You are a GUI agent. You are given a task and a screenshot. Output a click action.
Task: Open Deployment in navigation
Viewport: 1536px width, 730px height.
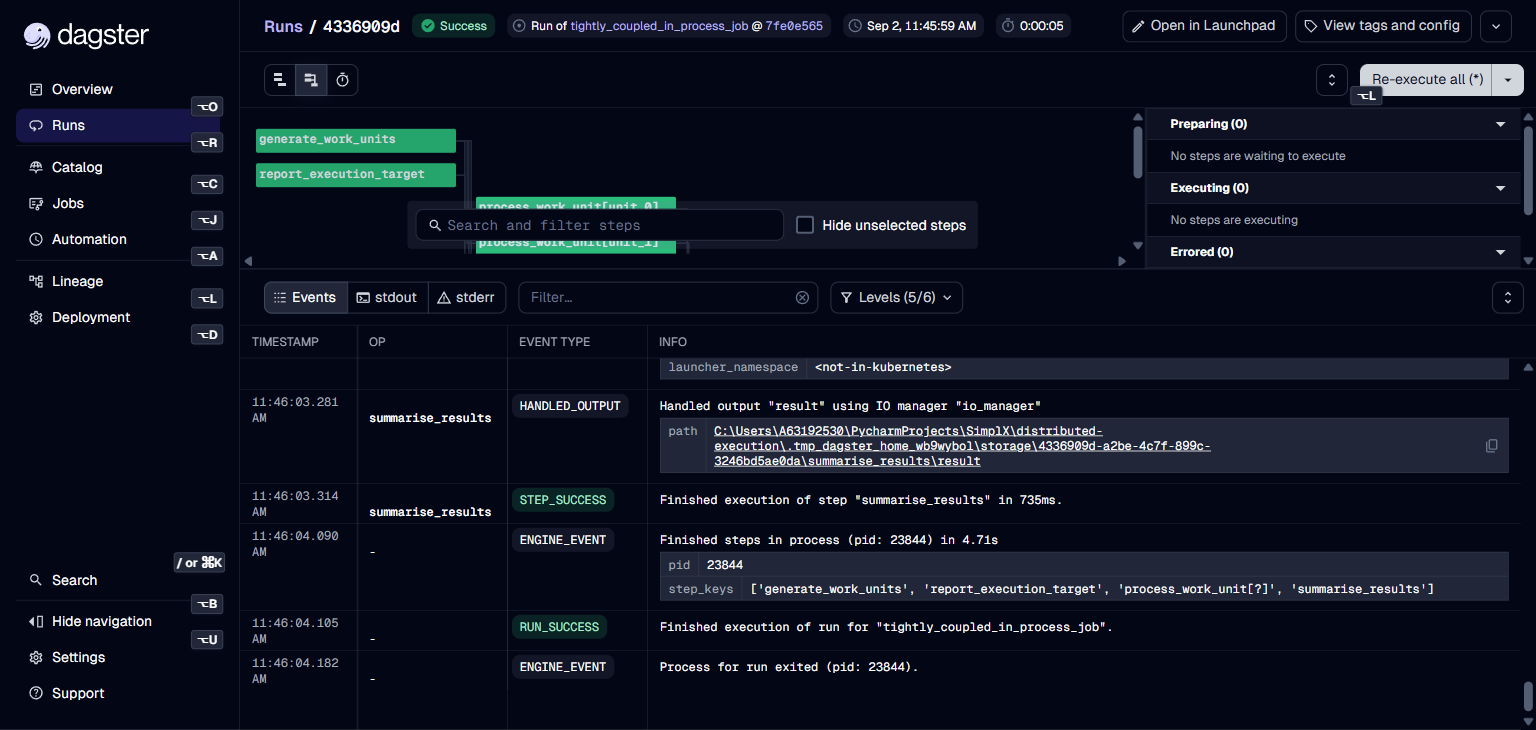tap(91, 317)
